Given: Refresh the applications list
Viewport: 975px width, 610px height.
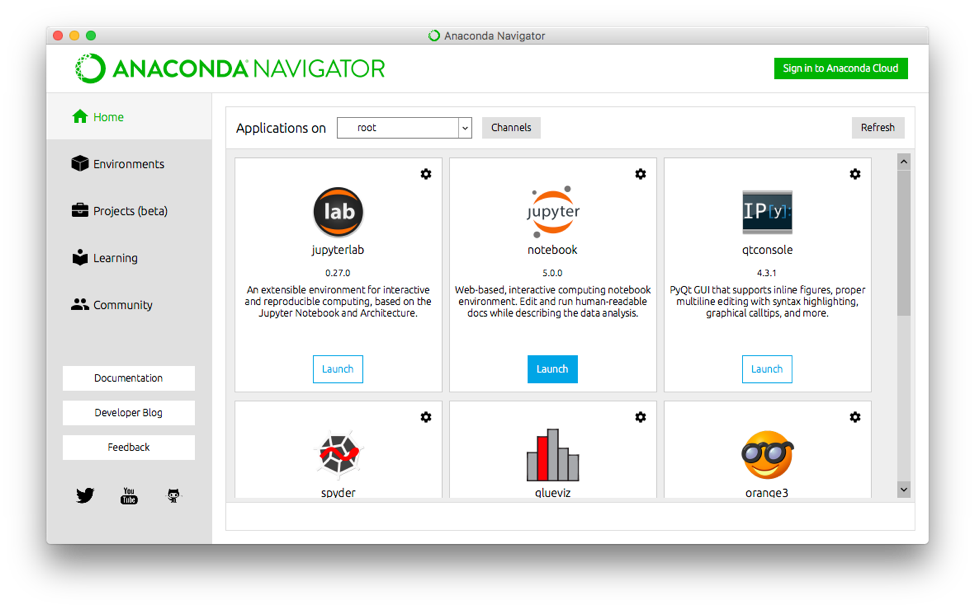Looking at the screenshot, I should (x=877, y=127).
